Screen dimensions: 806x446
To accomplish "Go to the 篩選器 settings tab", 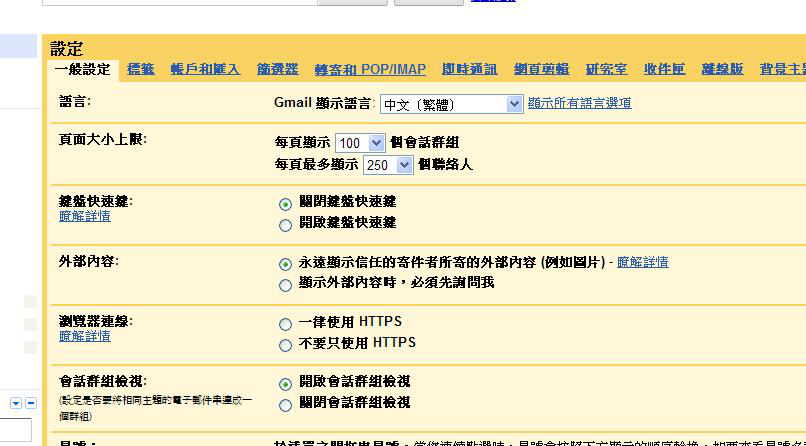I will coord(277,69).
